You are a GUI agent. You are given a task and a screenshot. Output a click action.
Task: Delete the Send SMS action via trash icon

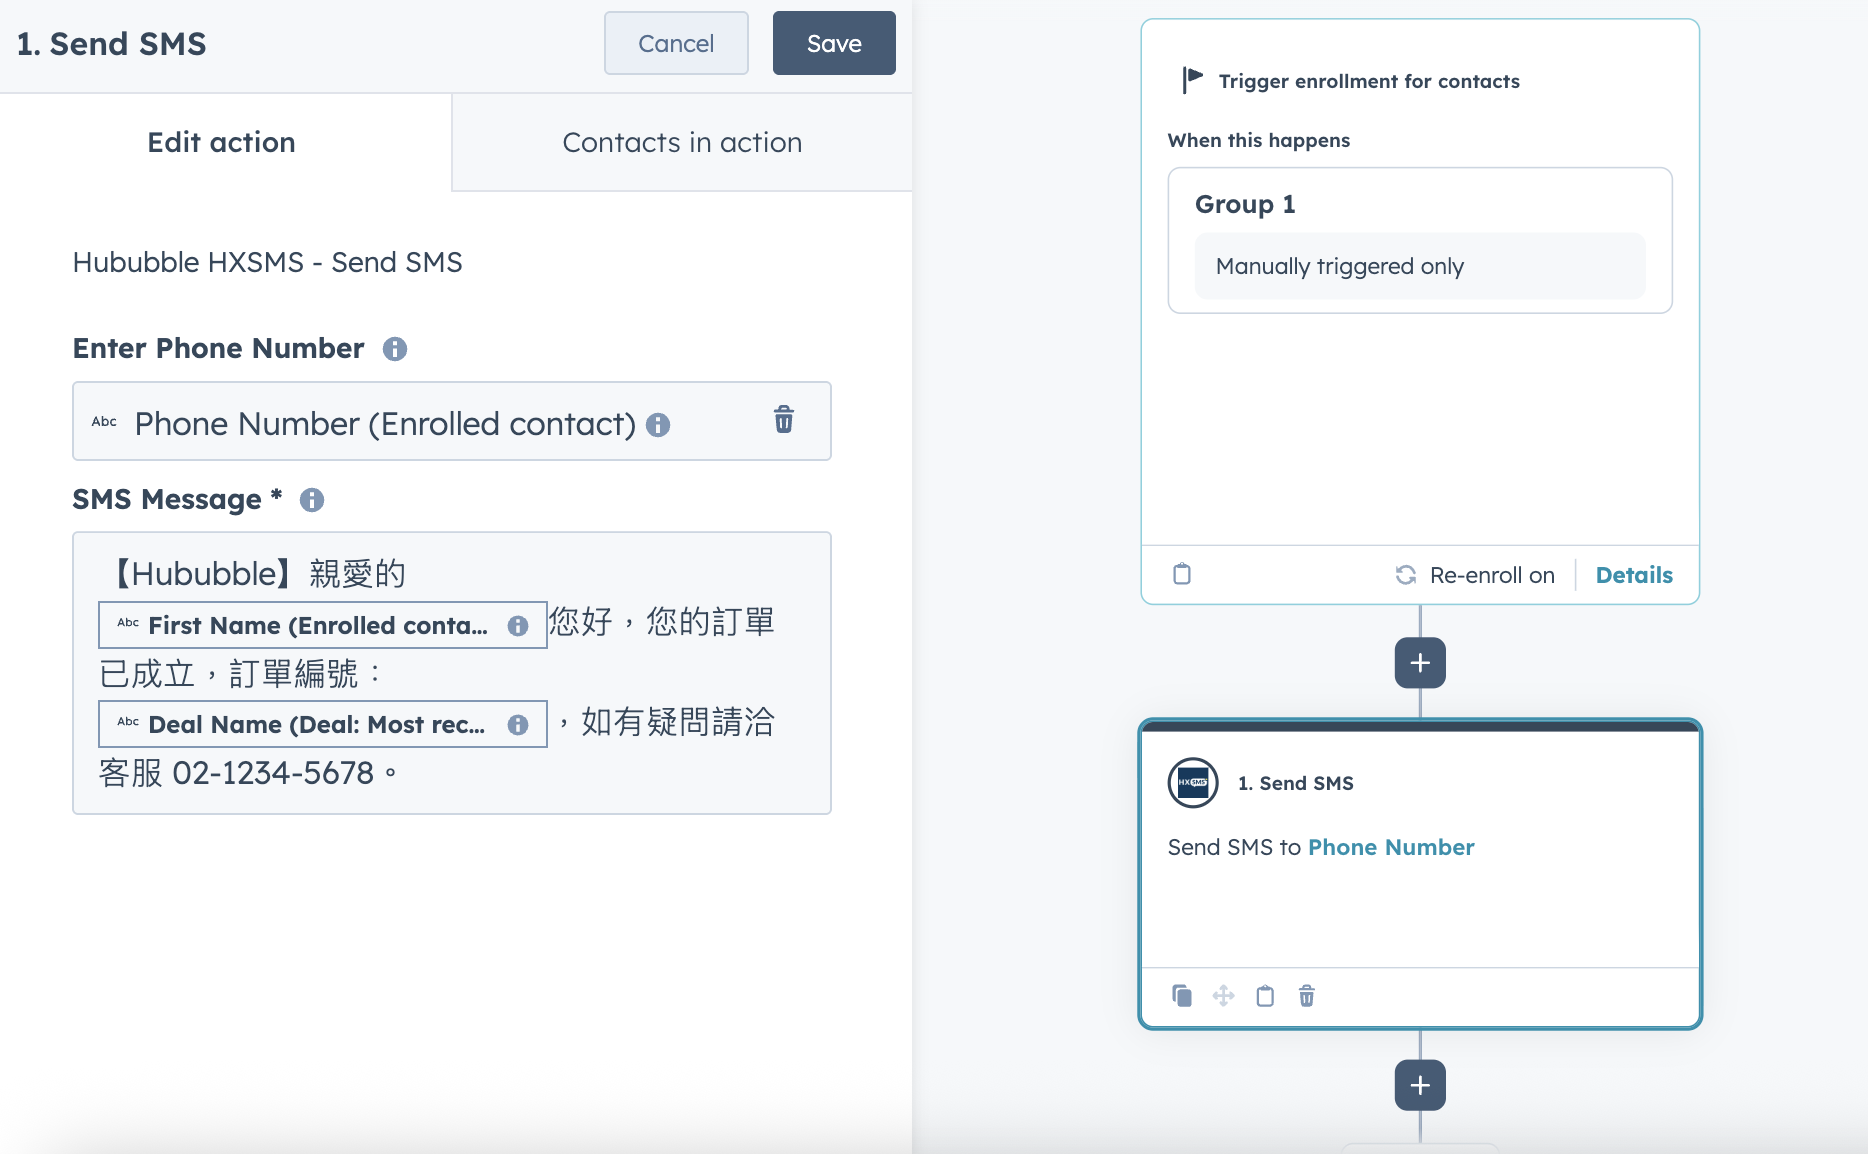coord(1306,996)
